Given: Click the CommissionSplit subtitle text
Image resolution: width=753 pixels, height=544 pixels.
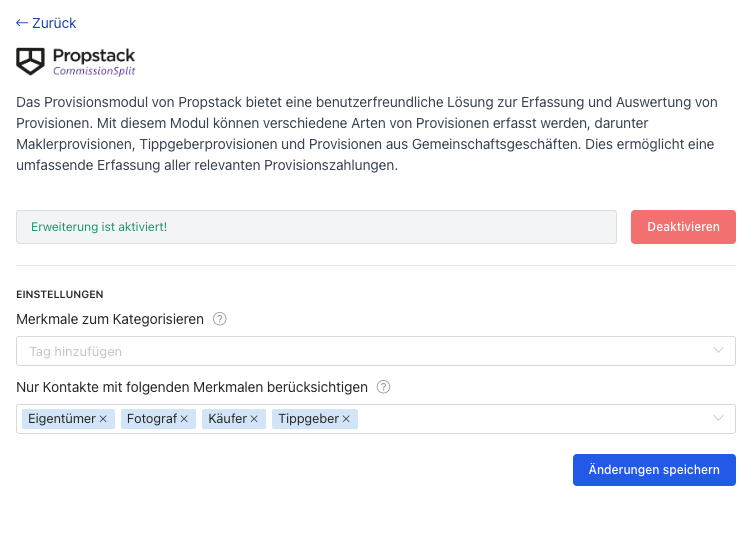Looking at the screenshot, I should click(x=94, y=71).
